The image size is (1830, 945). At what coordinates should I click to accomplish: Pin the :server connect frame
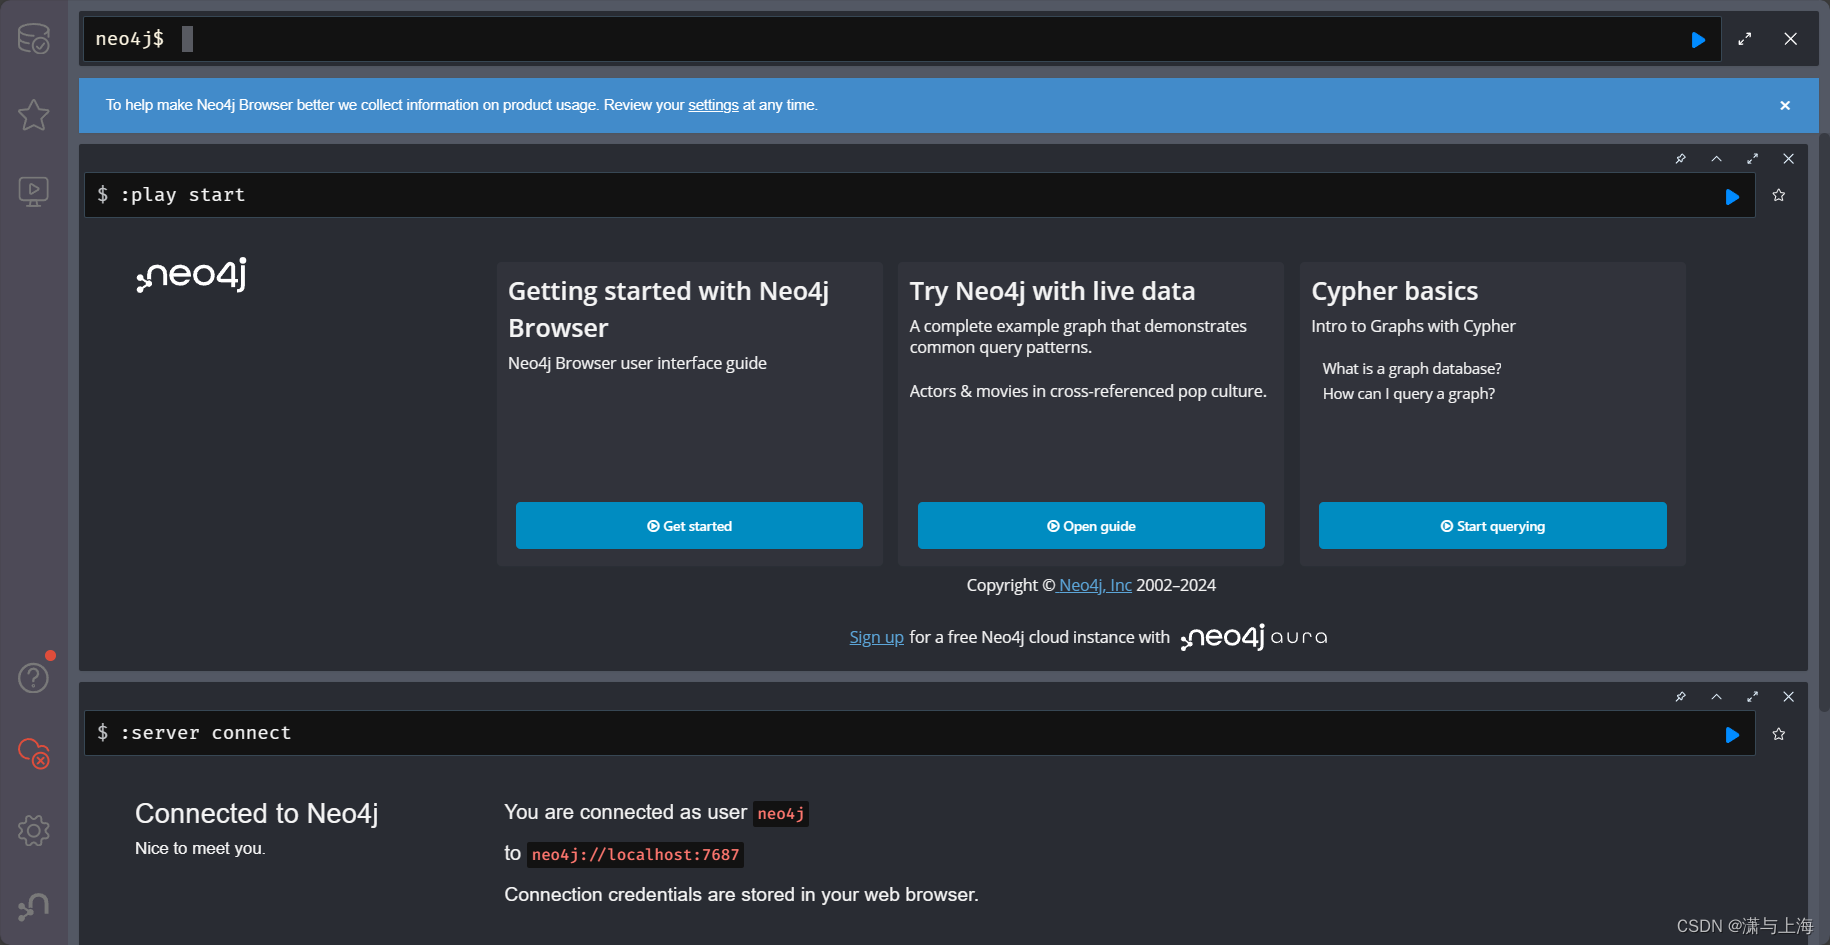pyautogui.click(x=1681, y=697)
